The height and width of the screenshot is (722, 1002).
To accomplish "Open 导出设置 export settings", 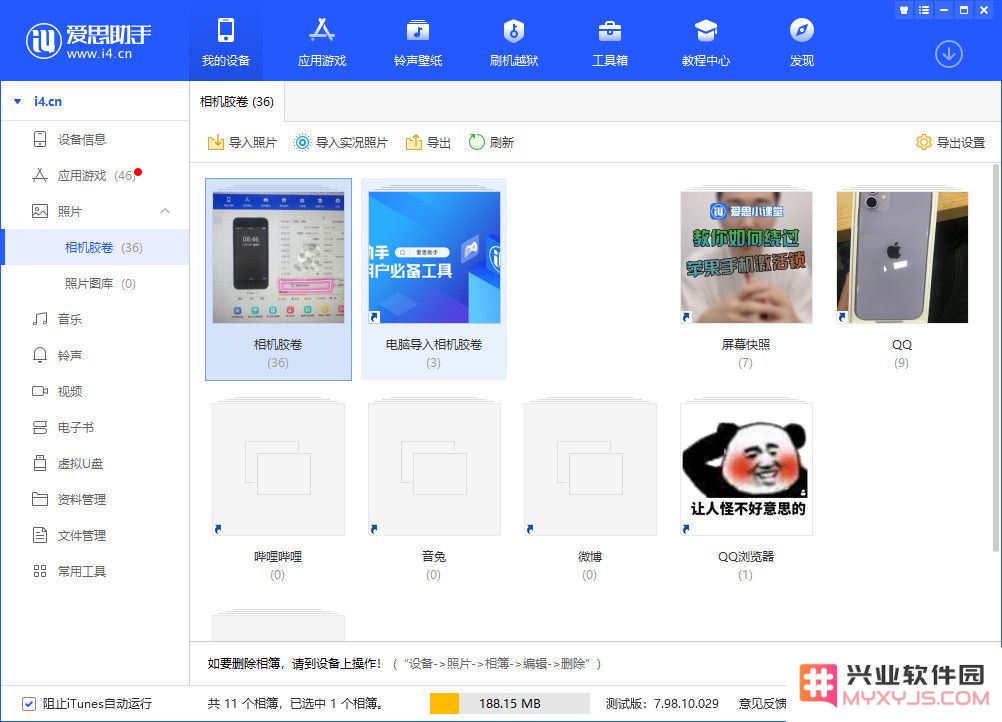I will coord(950,142).
